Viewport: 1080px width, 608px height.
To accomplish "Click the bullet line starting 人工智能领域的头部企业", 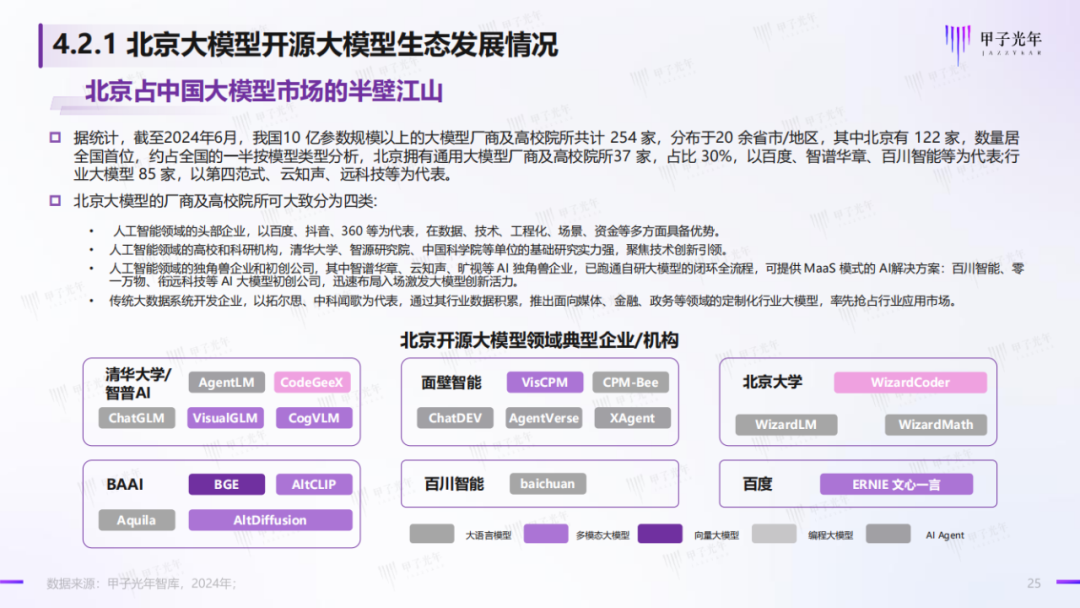I will pos(417,231).
